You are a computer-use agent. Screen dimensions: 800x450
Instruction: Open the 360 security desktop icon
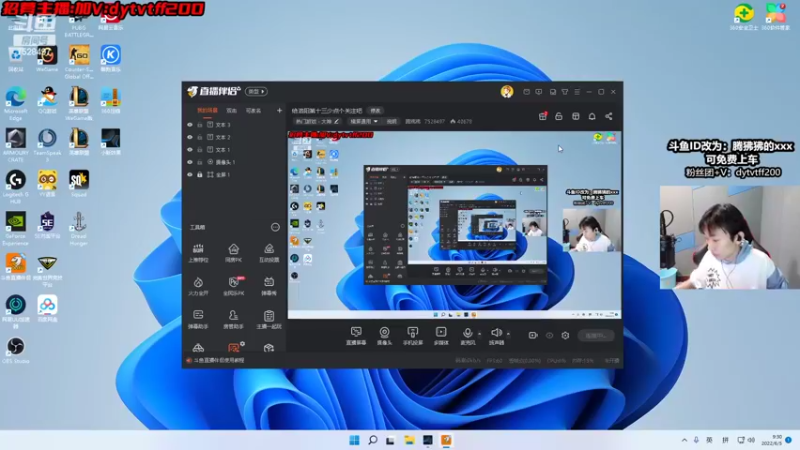pos(744,16)
